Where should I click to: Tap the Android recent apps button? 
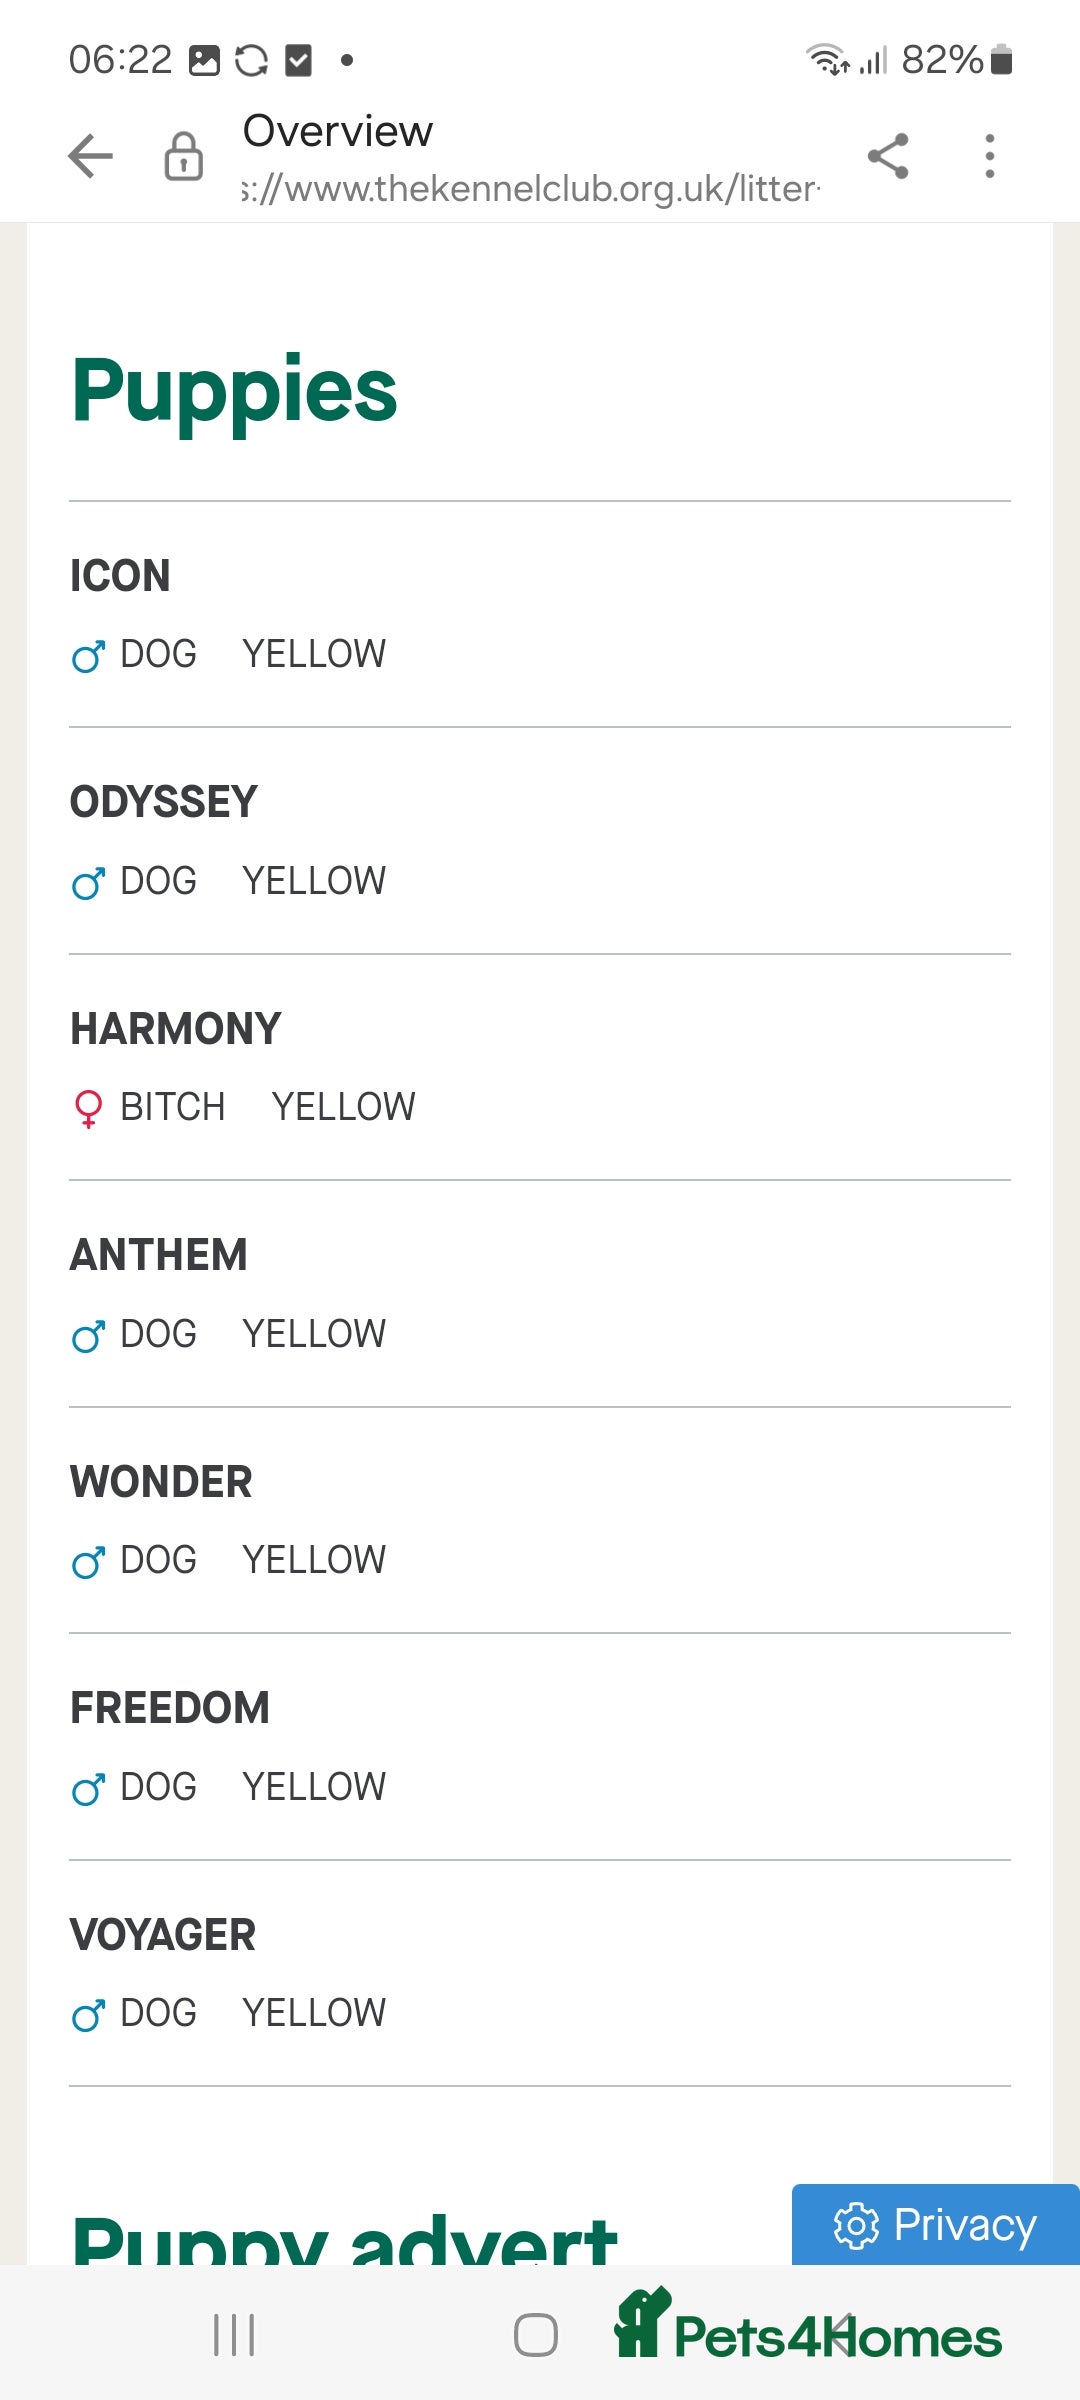[234, 2335]
